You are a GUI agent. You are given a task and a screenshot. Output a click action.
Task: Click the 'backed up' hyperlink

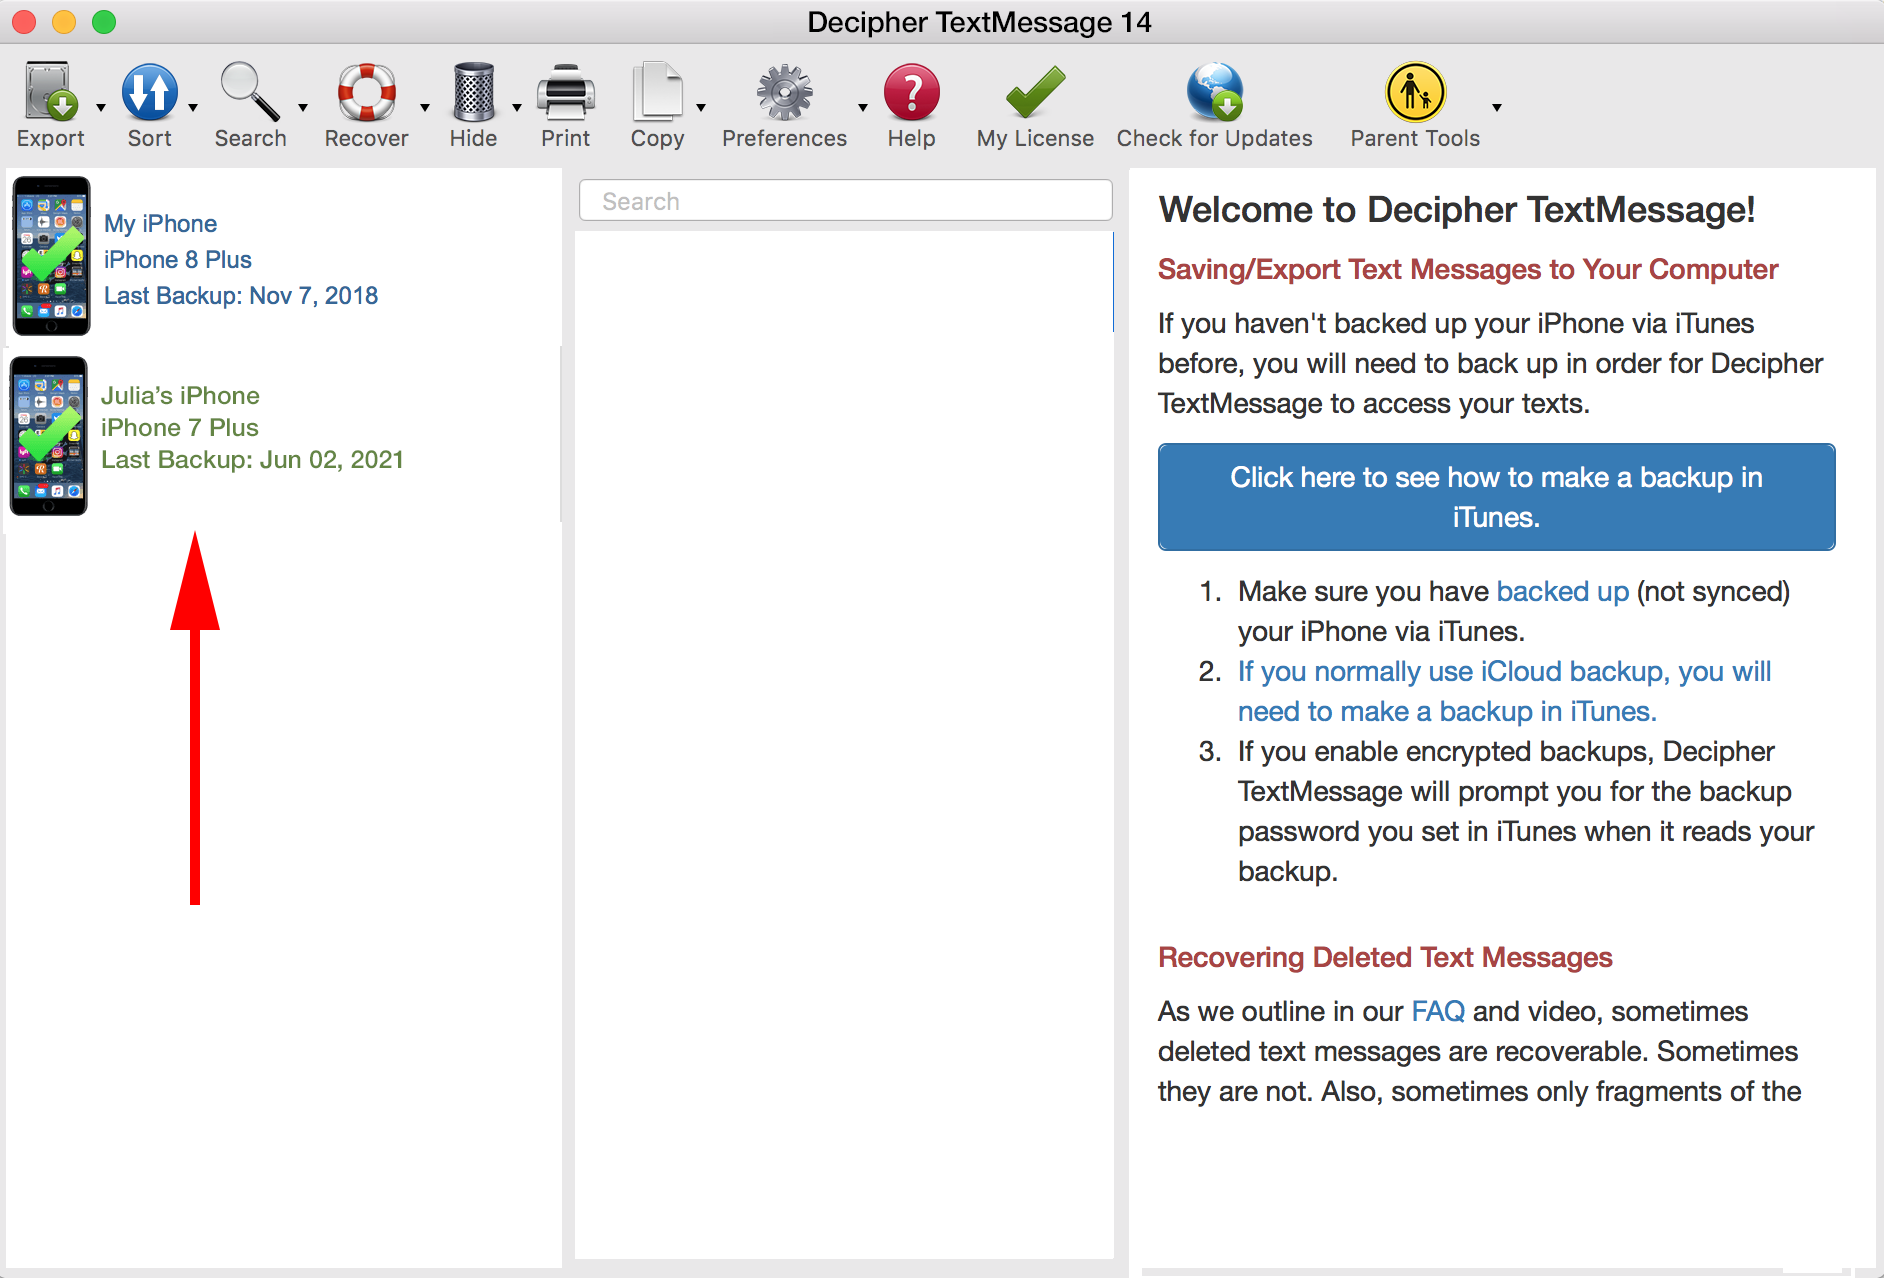(x=1561, y=591)
